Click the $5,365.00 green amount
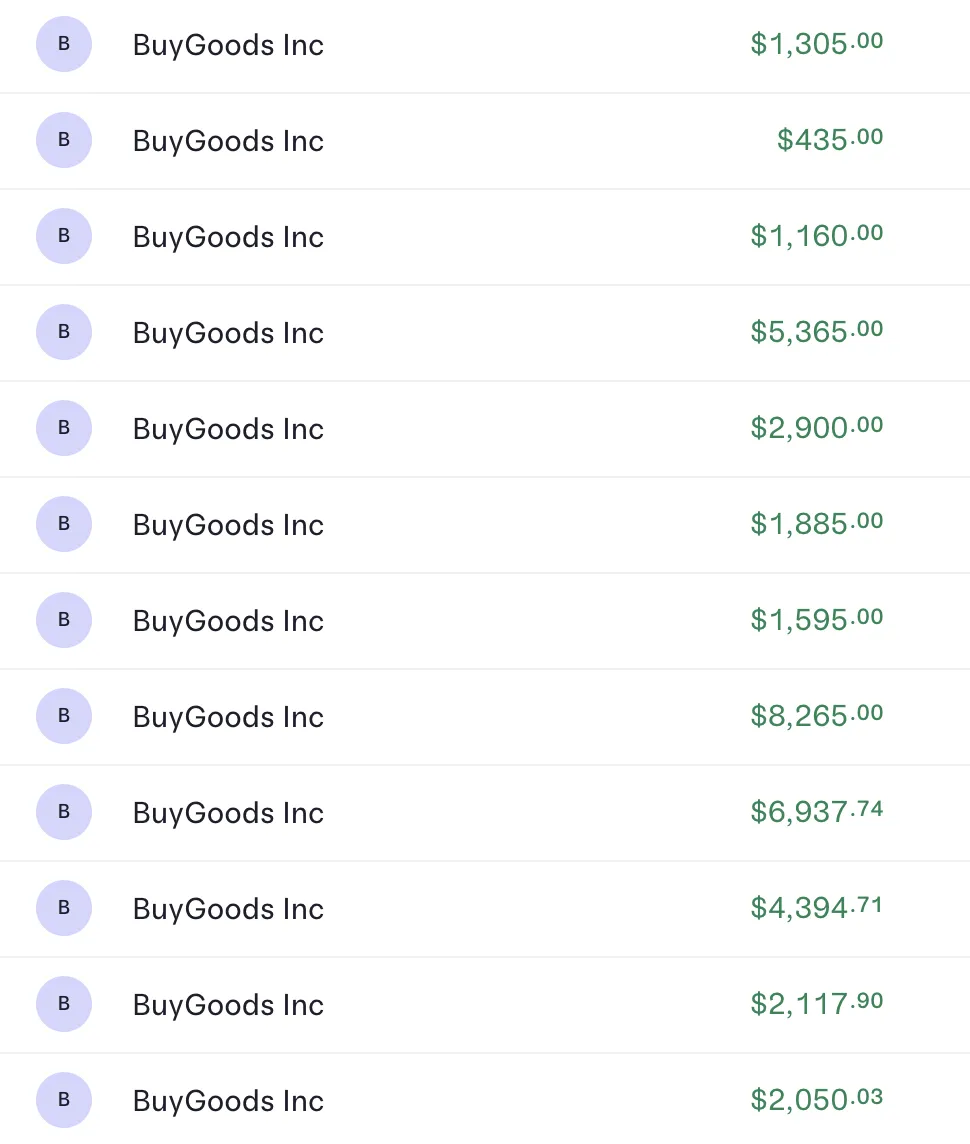This screenshot has width=970, height=1144. point(817,331)
